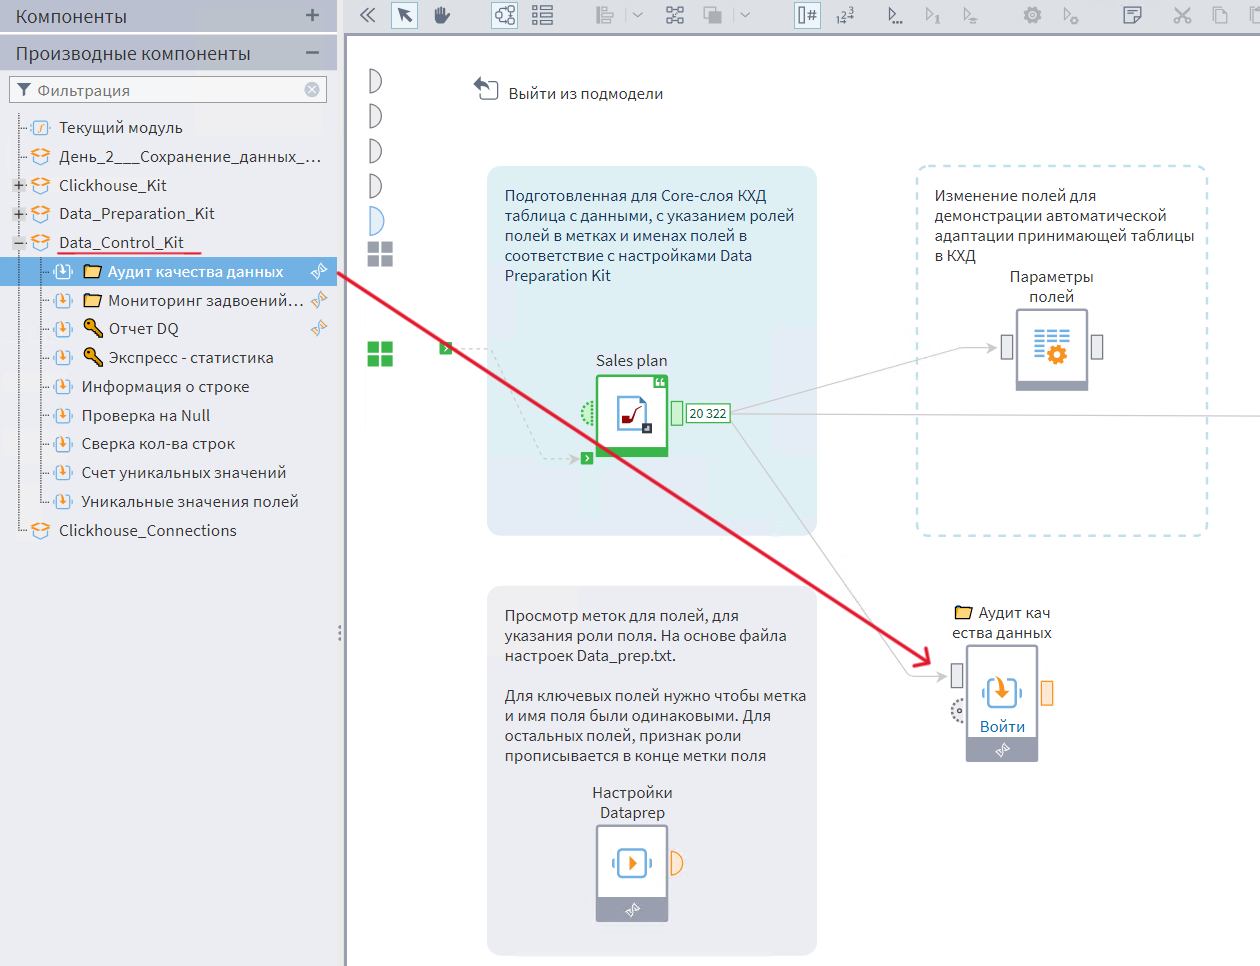The width and height of the screenshot is (1260, 966).
Task: Select the Sales plan node icon
Action: (632, 413)
